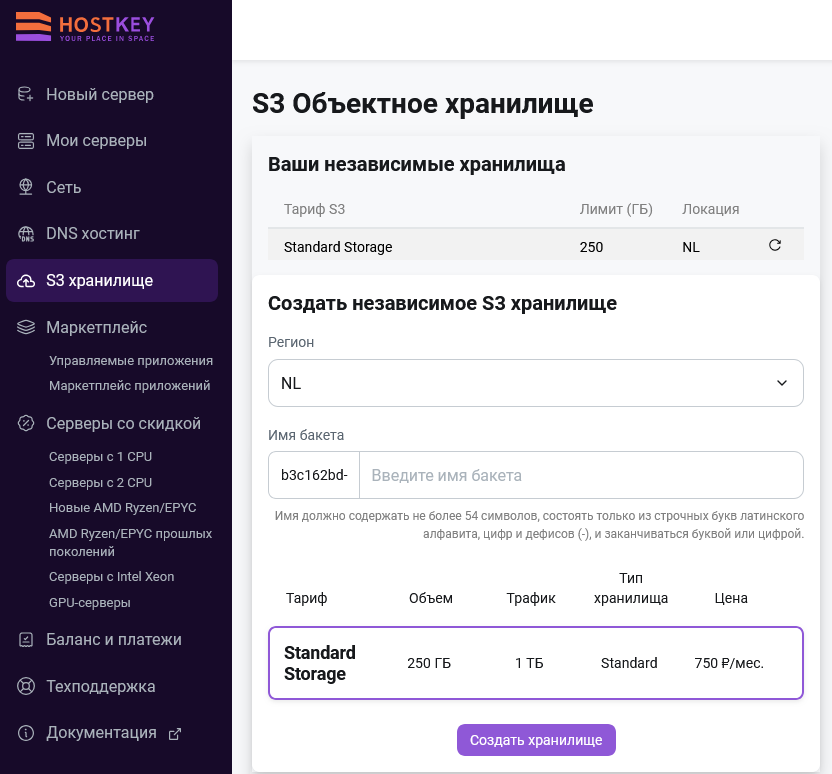Click the Трафик column header
Image resolution: width=832 pixels, height=774 pixels.
[531, 598]
